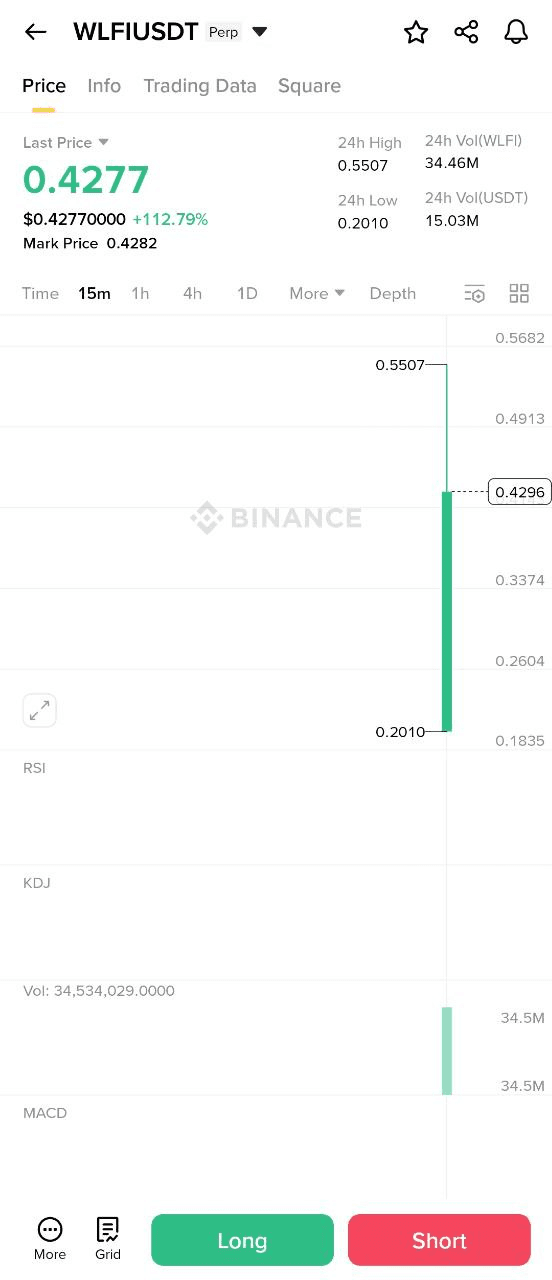
Task: Open price alert bell icon
Action: pyautogui.click(x=516, y=32)
